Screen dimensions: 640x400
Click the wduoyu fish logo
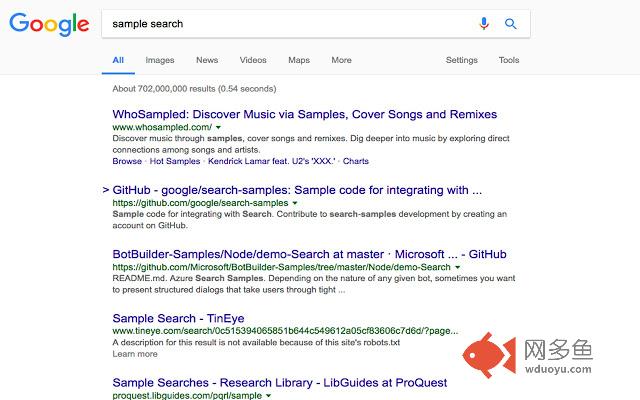489,355
